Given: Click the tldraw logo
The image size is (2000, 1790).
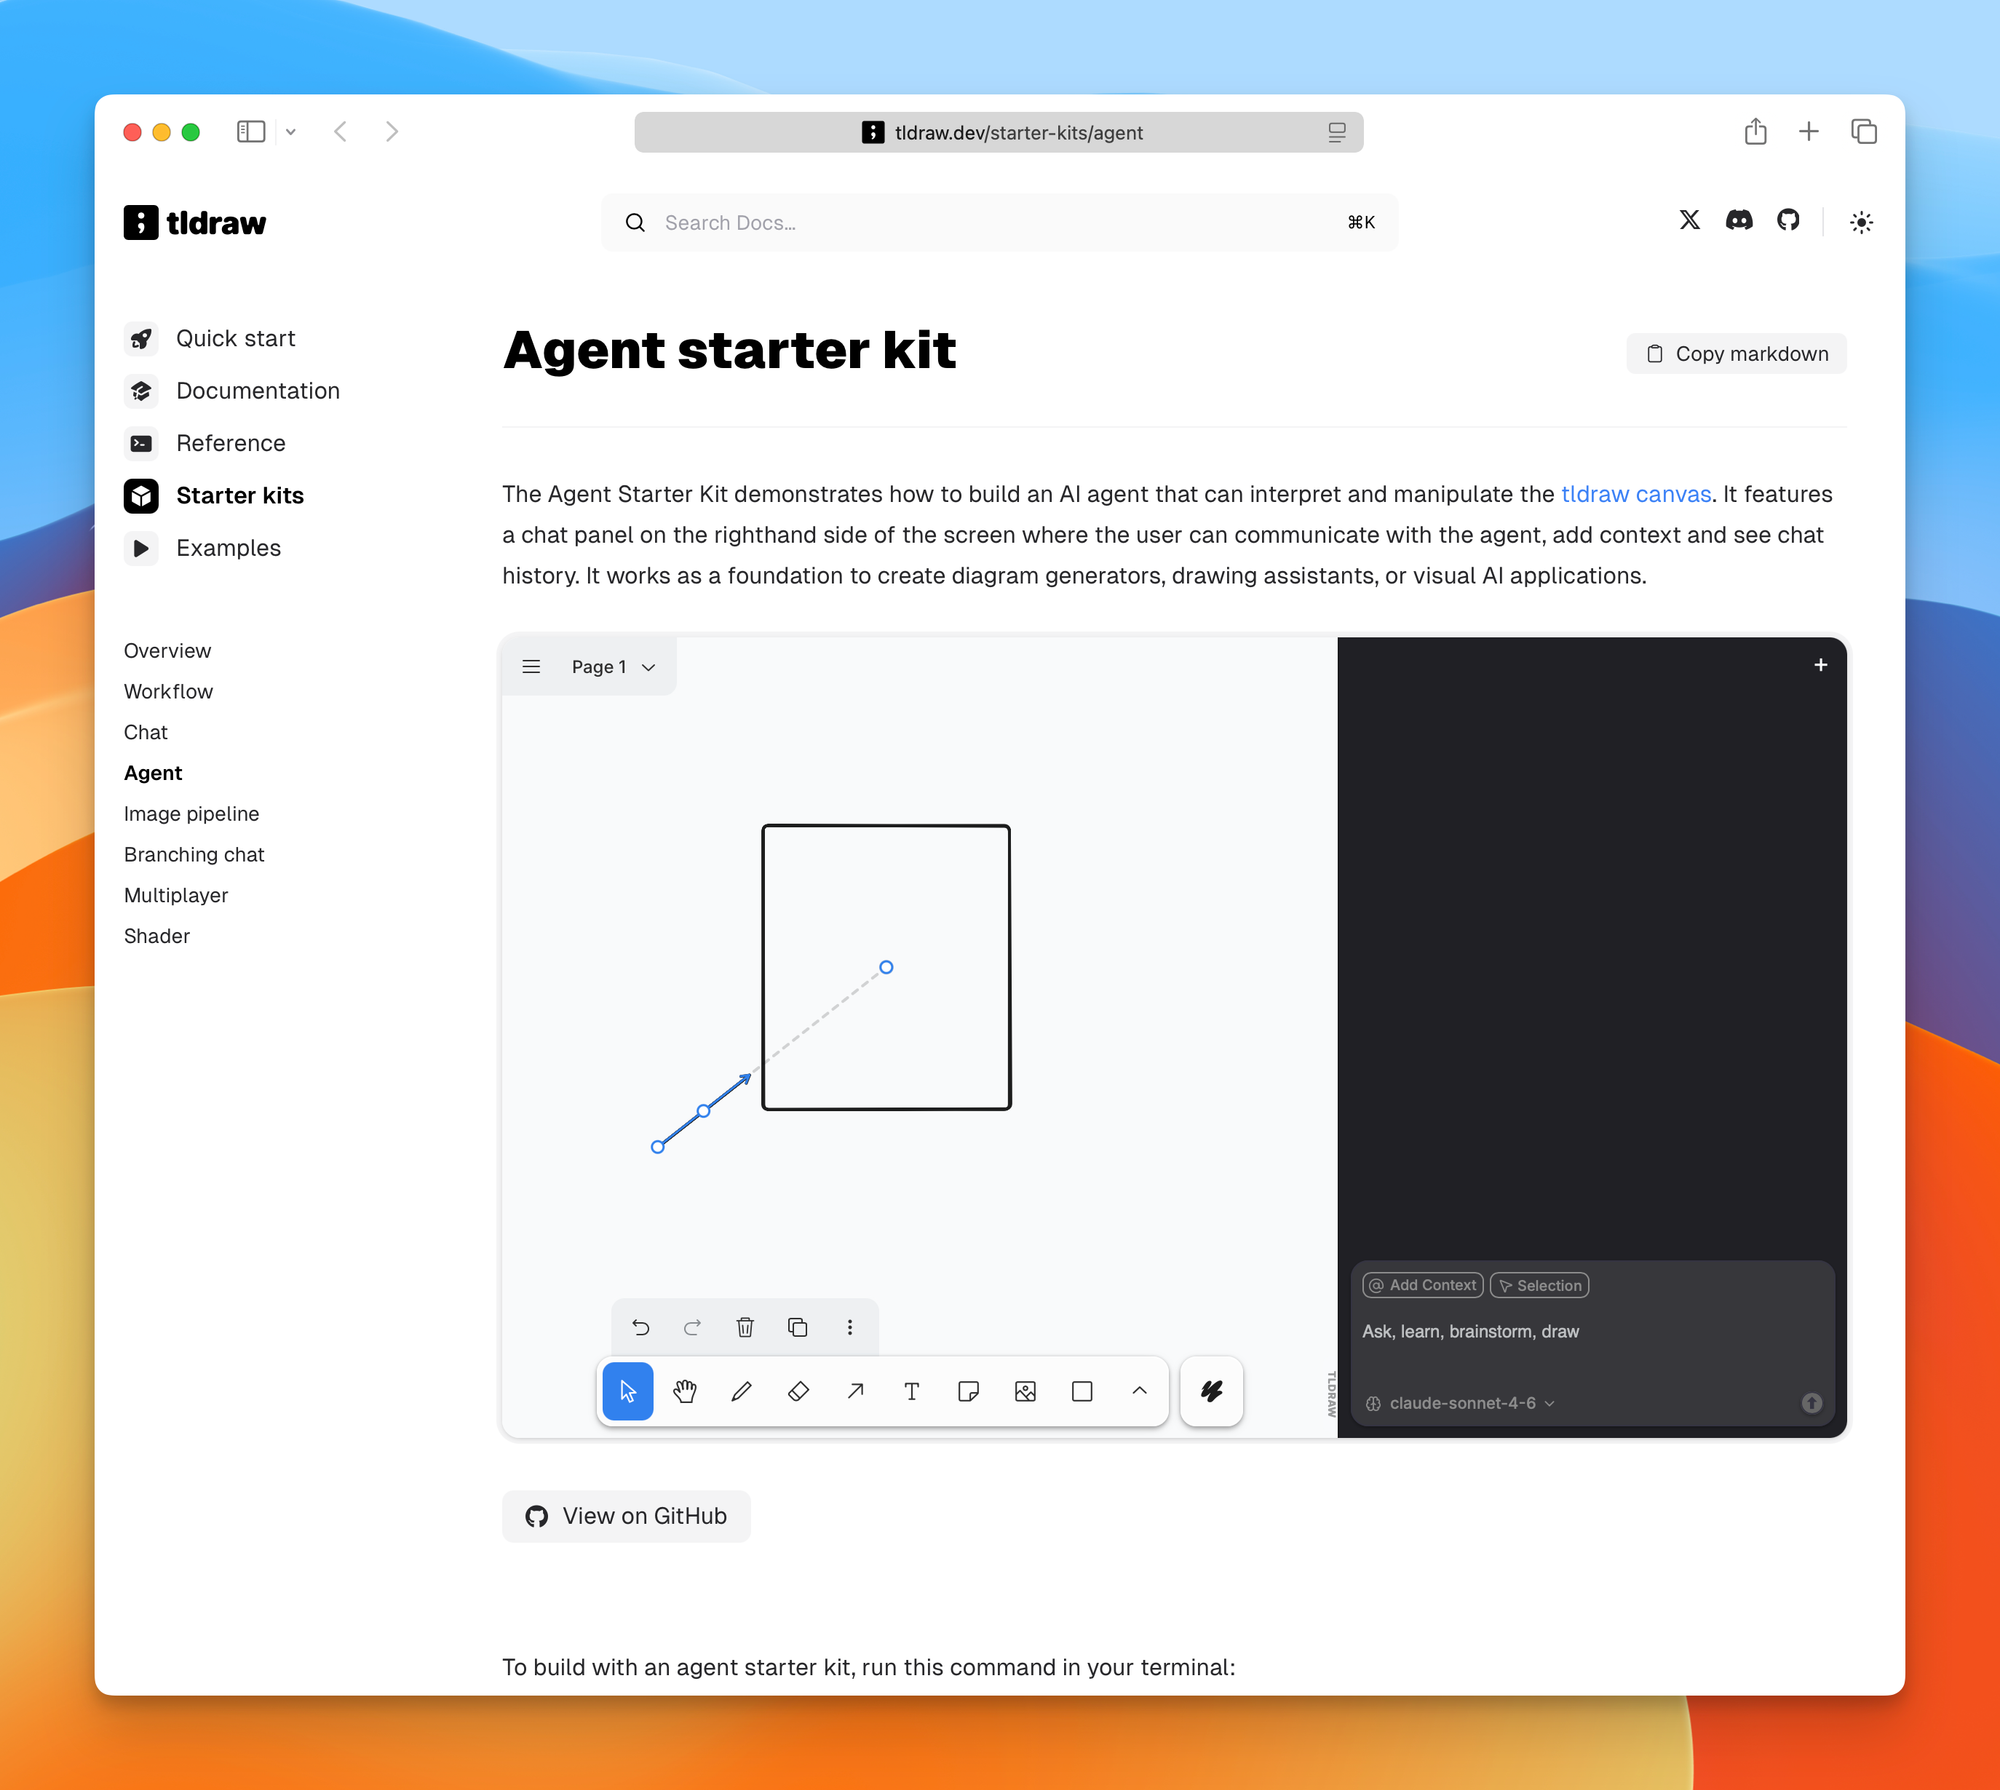Looking at the screenshot, I should (195, 222).
